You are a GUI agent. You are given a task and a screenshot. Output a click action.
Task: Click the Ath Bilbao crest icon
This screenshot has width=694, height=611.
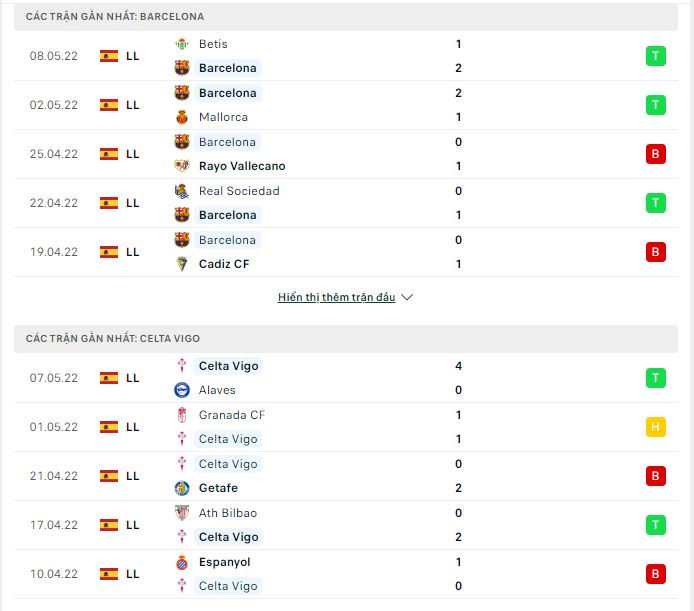[x=182, y=513]
